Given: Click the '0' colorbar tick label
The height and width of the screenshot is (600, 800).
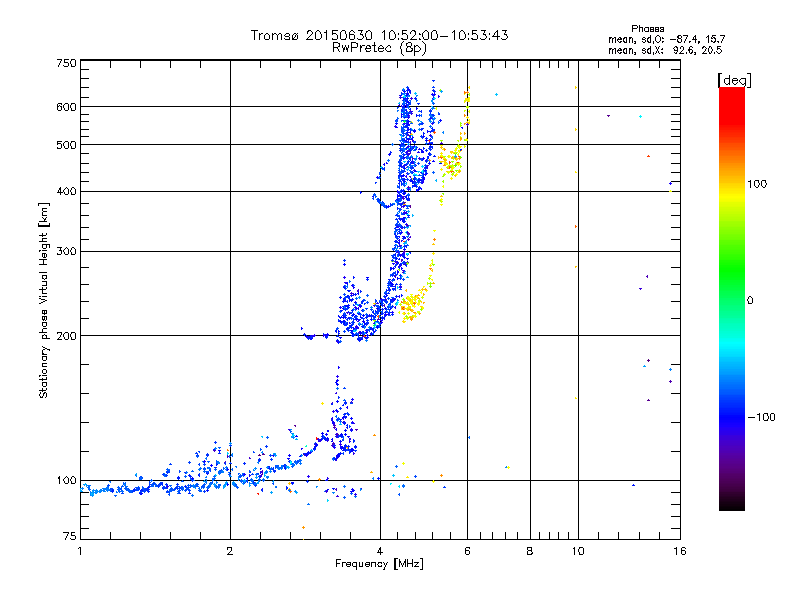Looking at the screenshot, I should click(x=750, y=301).
